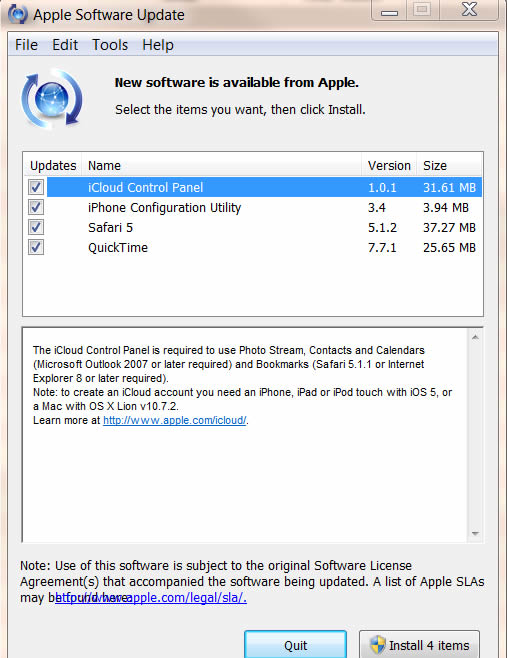Click version 1.0.1 cell
Image resolution: width=507 pixels, height=658 pixels.
coord(382,188)
